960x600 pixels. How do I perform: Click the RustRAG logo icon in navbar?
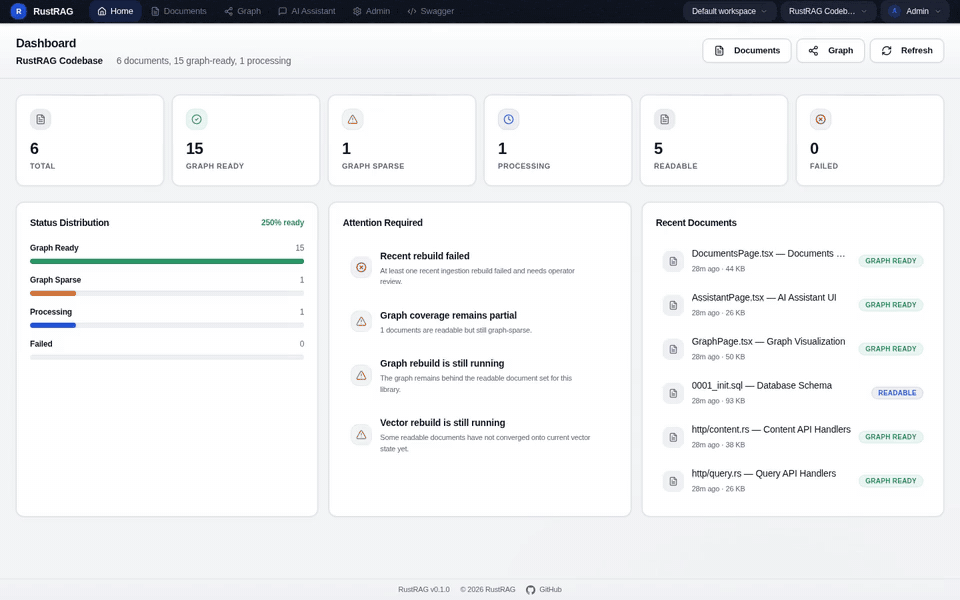click(x=17, y=11)
